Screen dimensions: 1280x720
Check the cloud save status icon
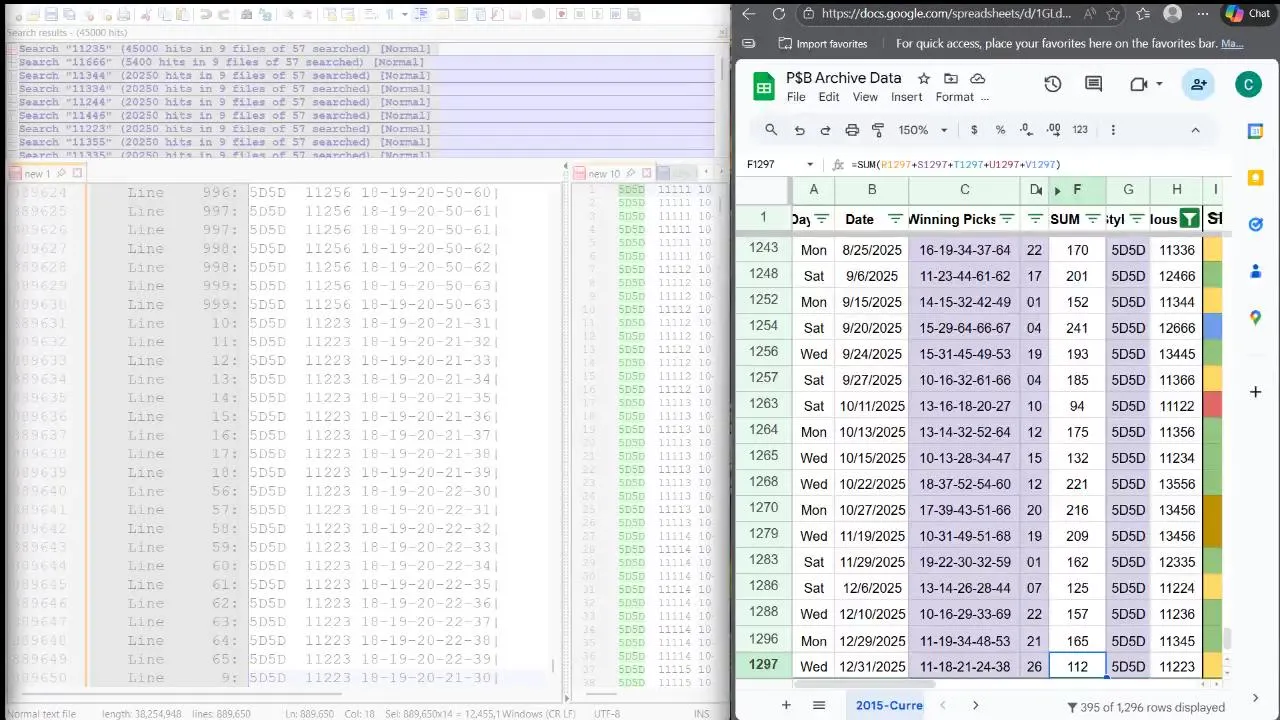pyautogui.click(x=978, y=78)
